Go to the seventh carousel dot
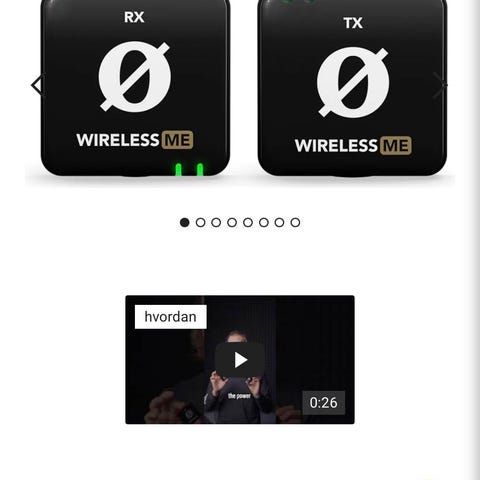The image size is (480, 480). tap(279, 222)
